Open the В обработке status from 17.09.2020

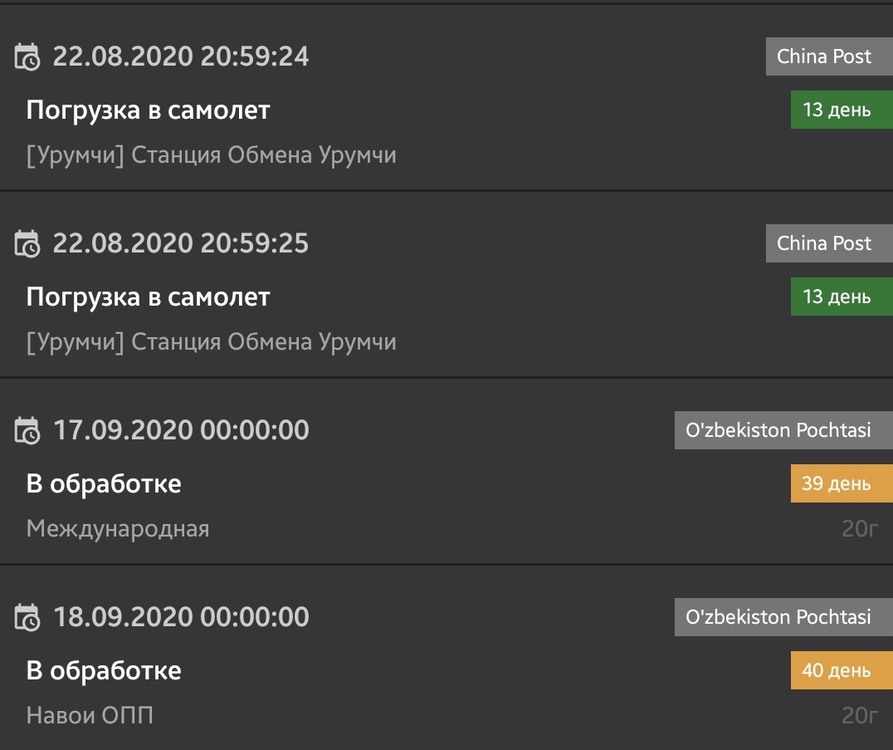[x=105, y=483]
